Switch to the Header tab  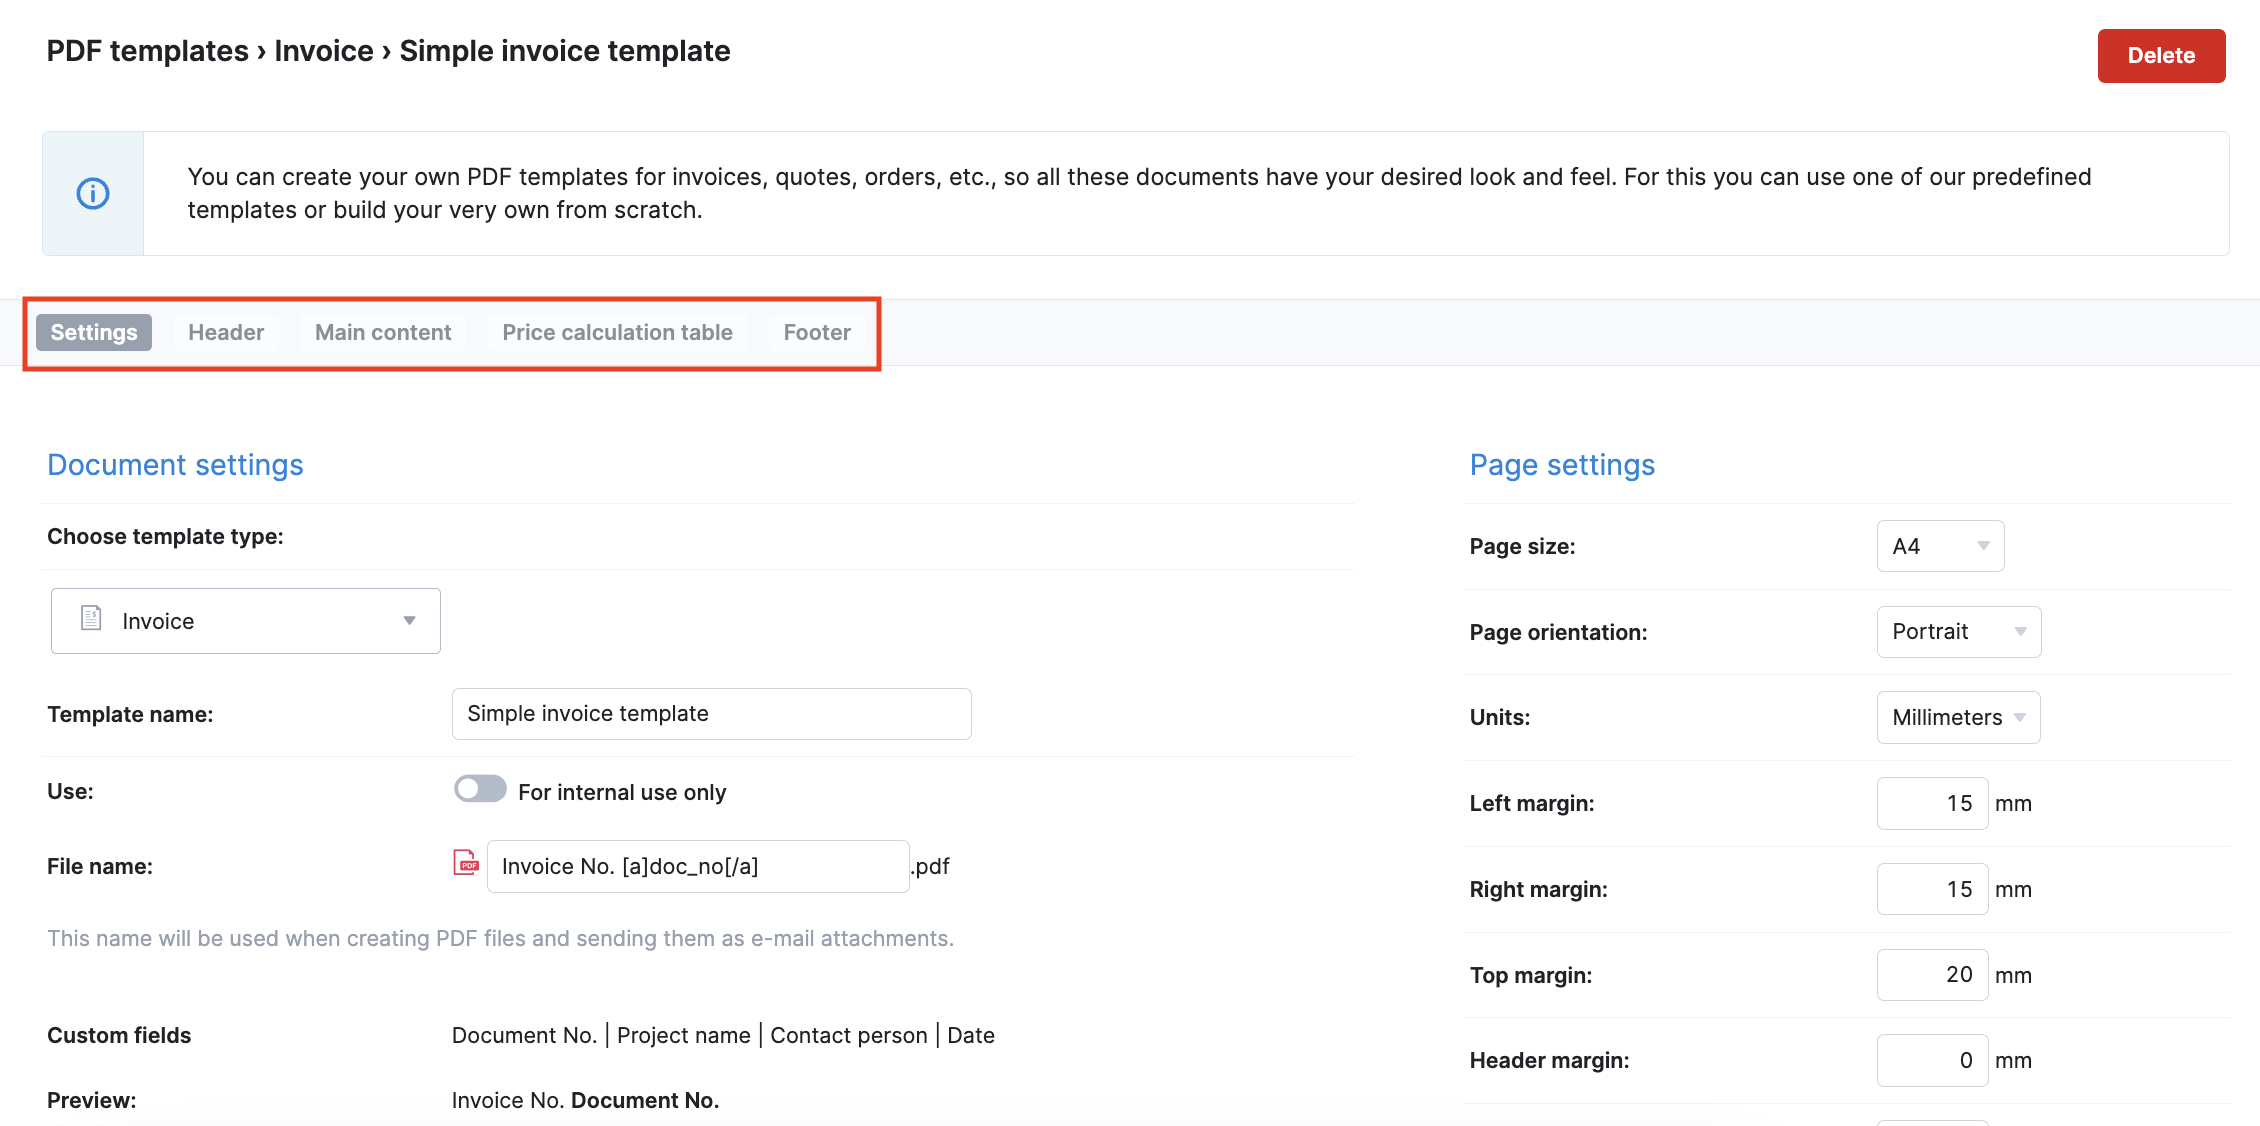[226, 333]
